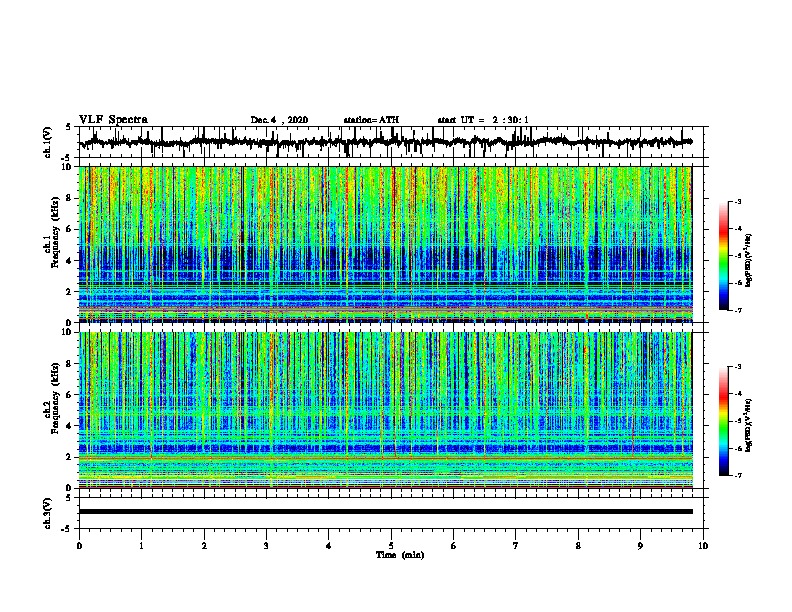Click the ch.1(V) waveform axis label
The height and width of the screenshot is (612, 792).
[x=48, y=142]
